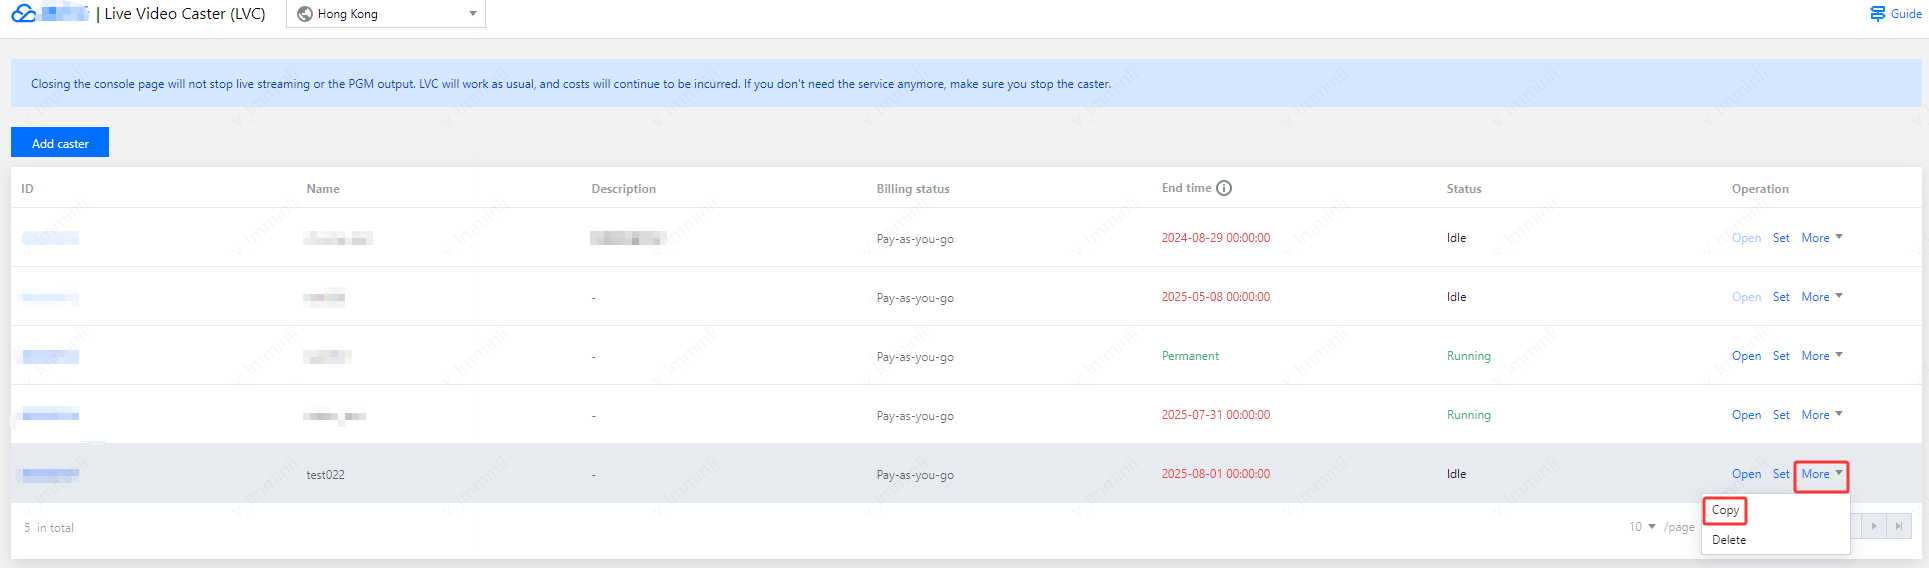Click the globe icon beside Hong Kong

(x=305, y=14)
